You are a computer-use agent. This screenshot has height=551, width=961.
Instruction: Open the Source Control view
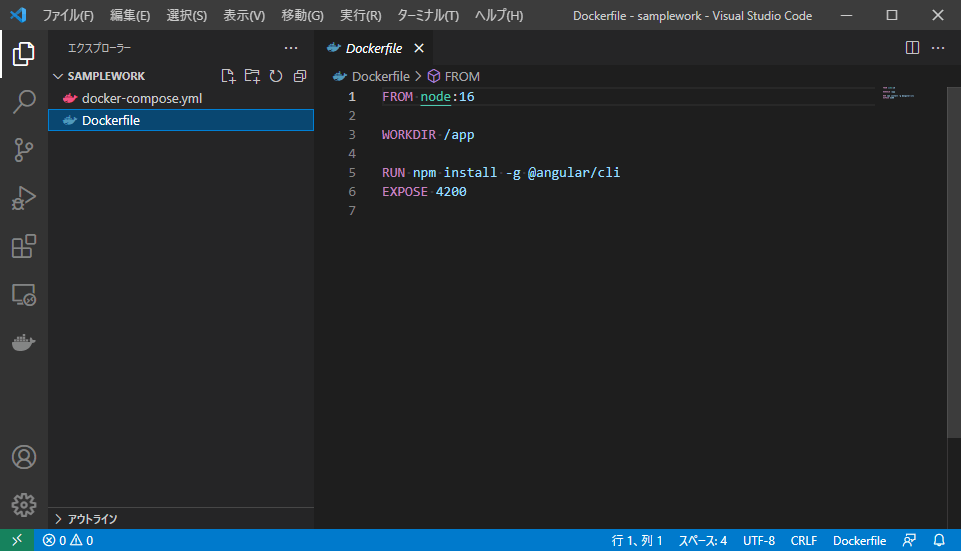[23, 150]
